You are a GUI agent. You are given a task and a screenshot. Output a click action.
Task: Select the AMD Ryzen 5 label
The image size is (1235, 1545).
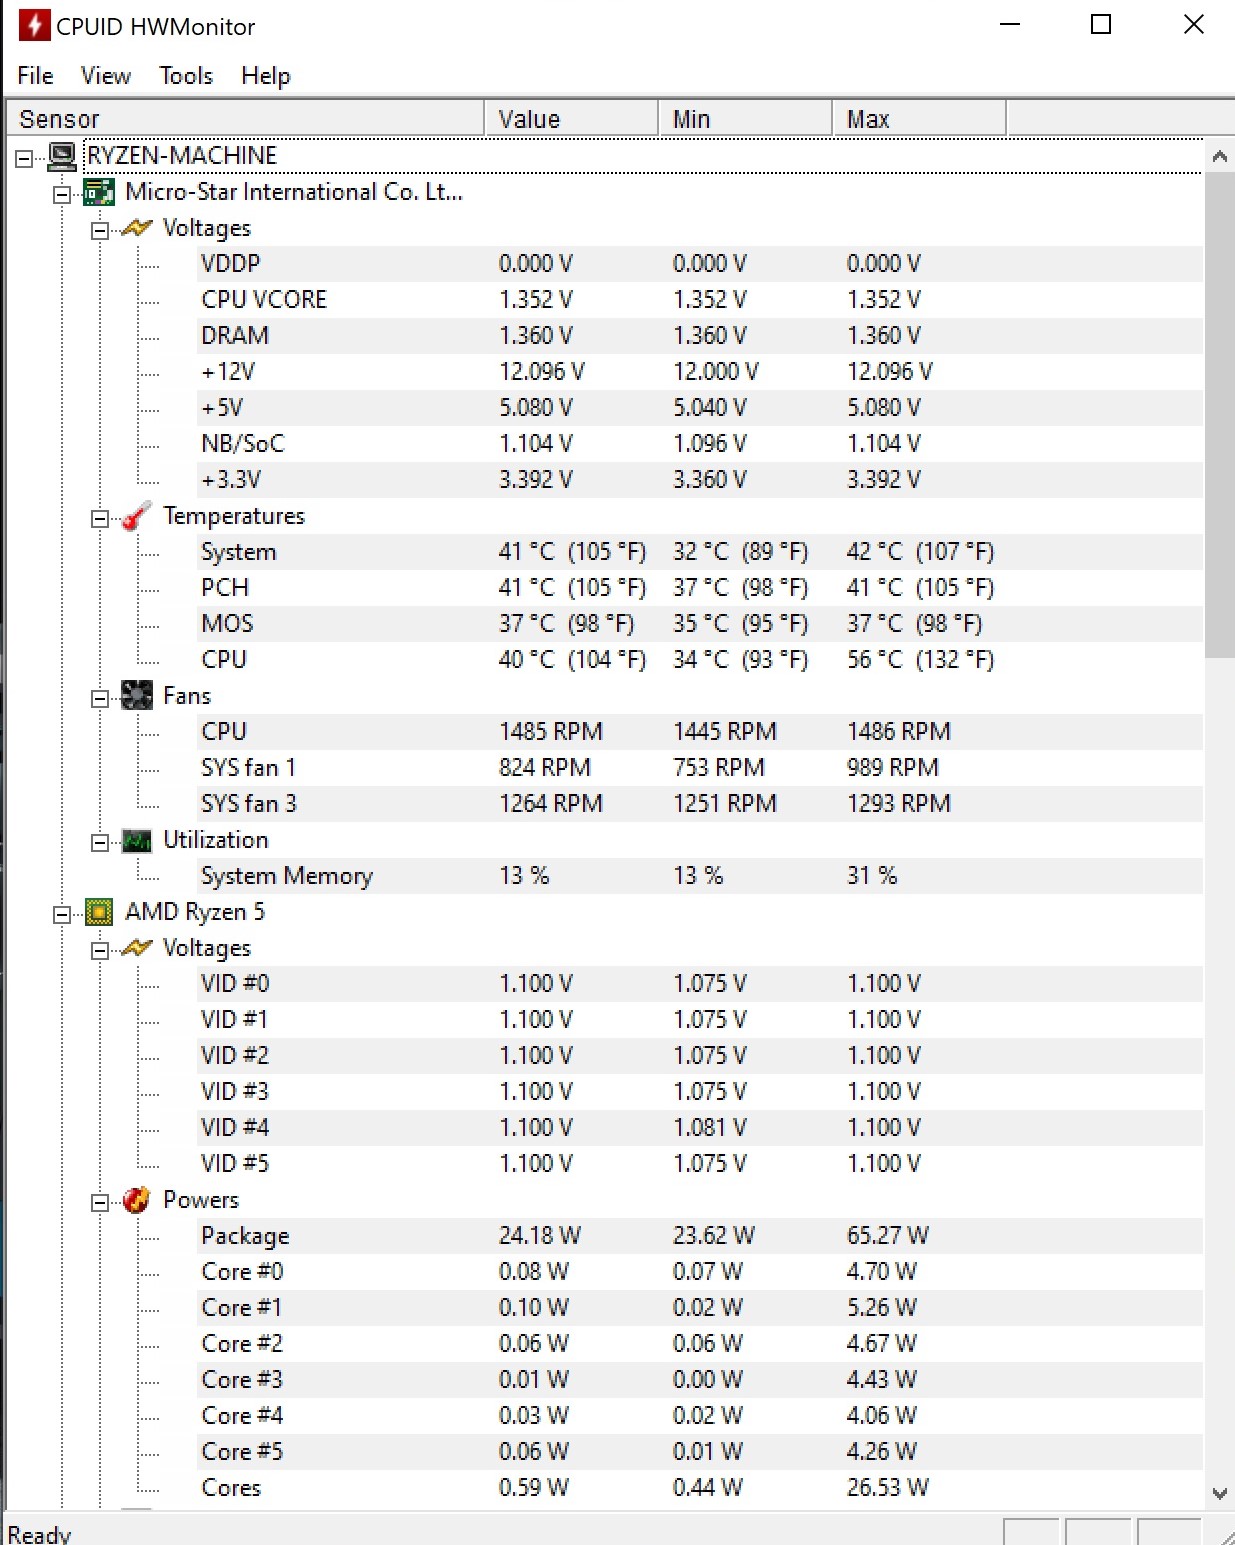pos(195,912)
